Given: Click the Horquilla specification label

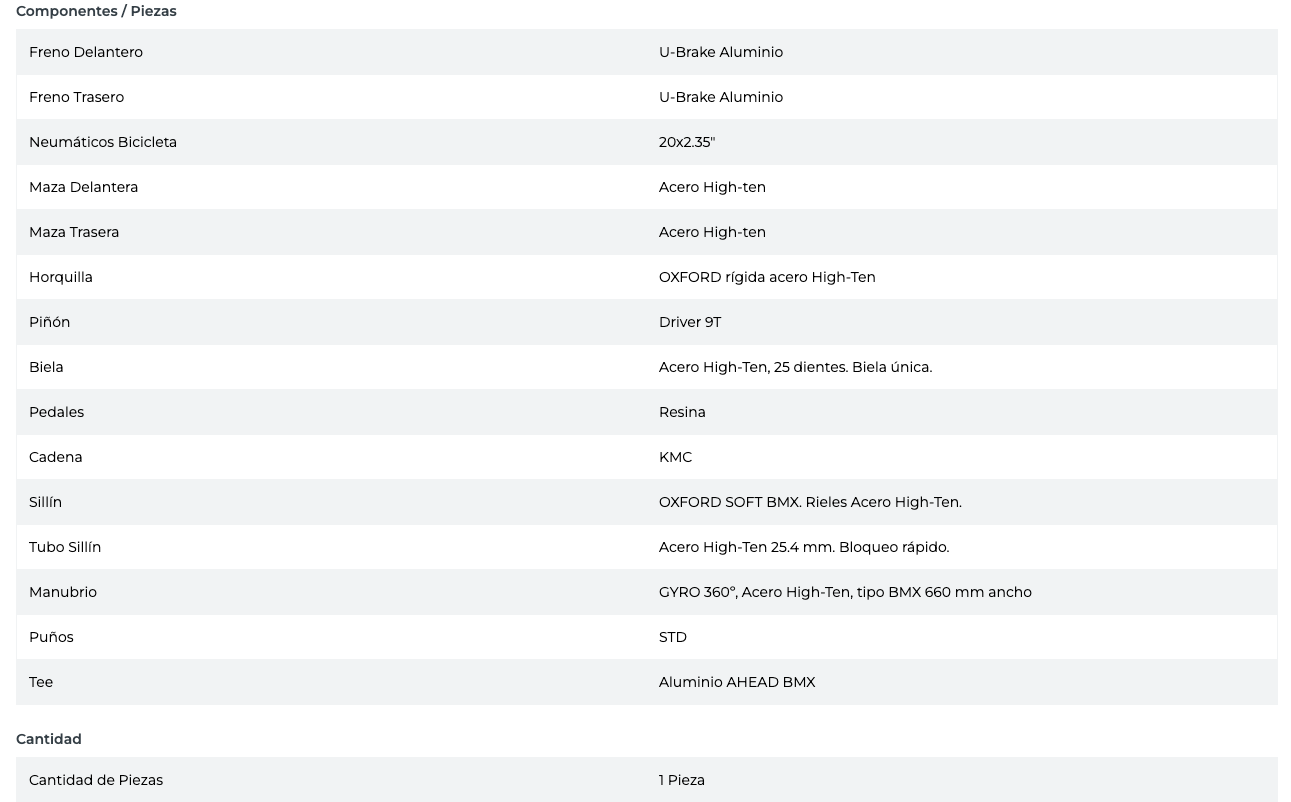Looking at the screenshot, I should point(61,277).
